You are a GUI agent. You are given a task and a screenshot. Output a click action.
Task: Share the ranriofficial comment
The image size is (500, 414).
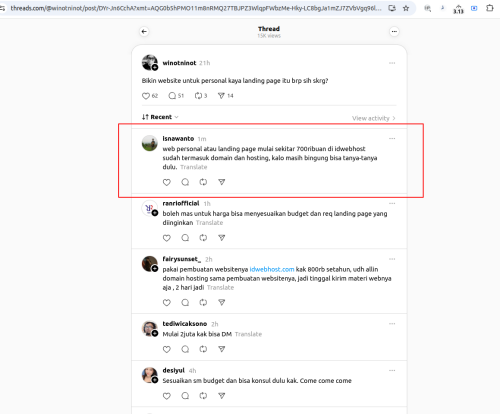coord(222,238)
